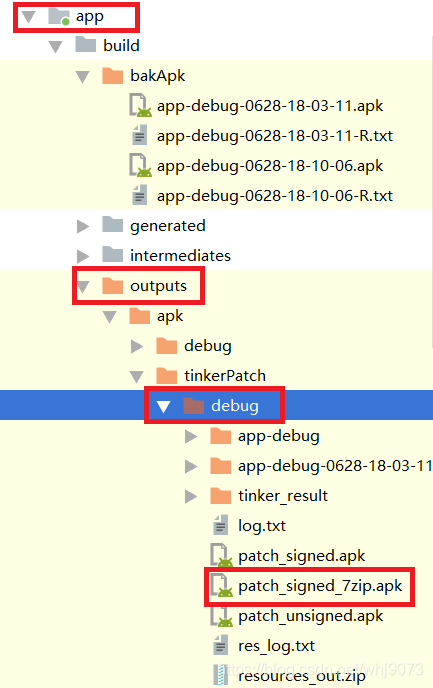Collapse the apk folder arrow
Image resolution: width=433 pixels, height=688 pixels.
110,317
